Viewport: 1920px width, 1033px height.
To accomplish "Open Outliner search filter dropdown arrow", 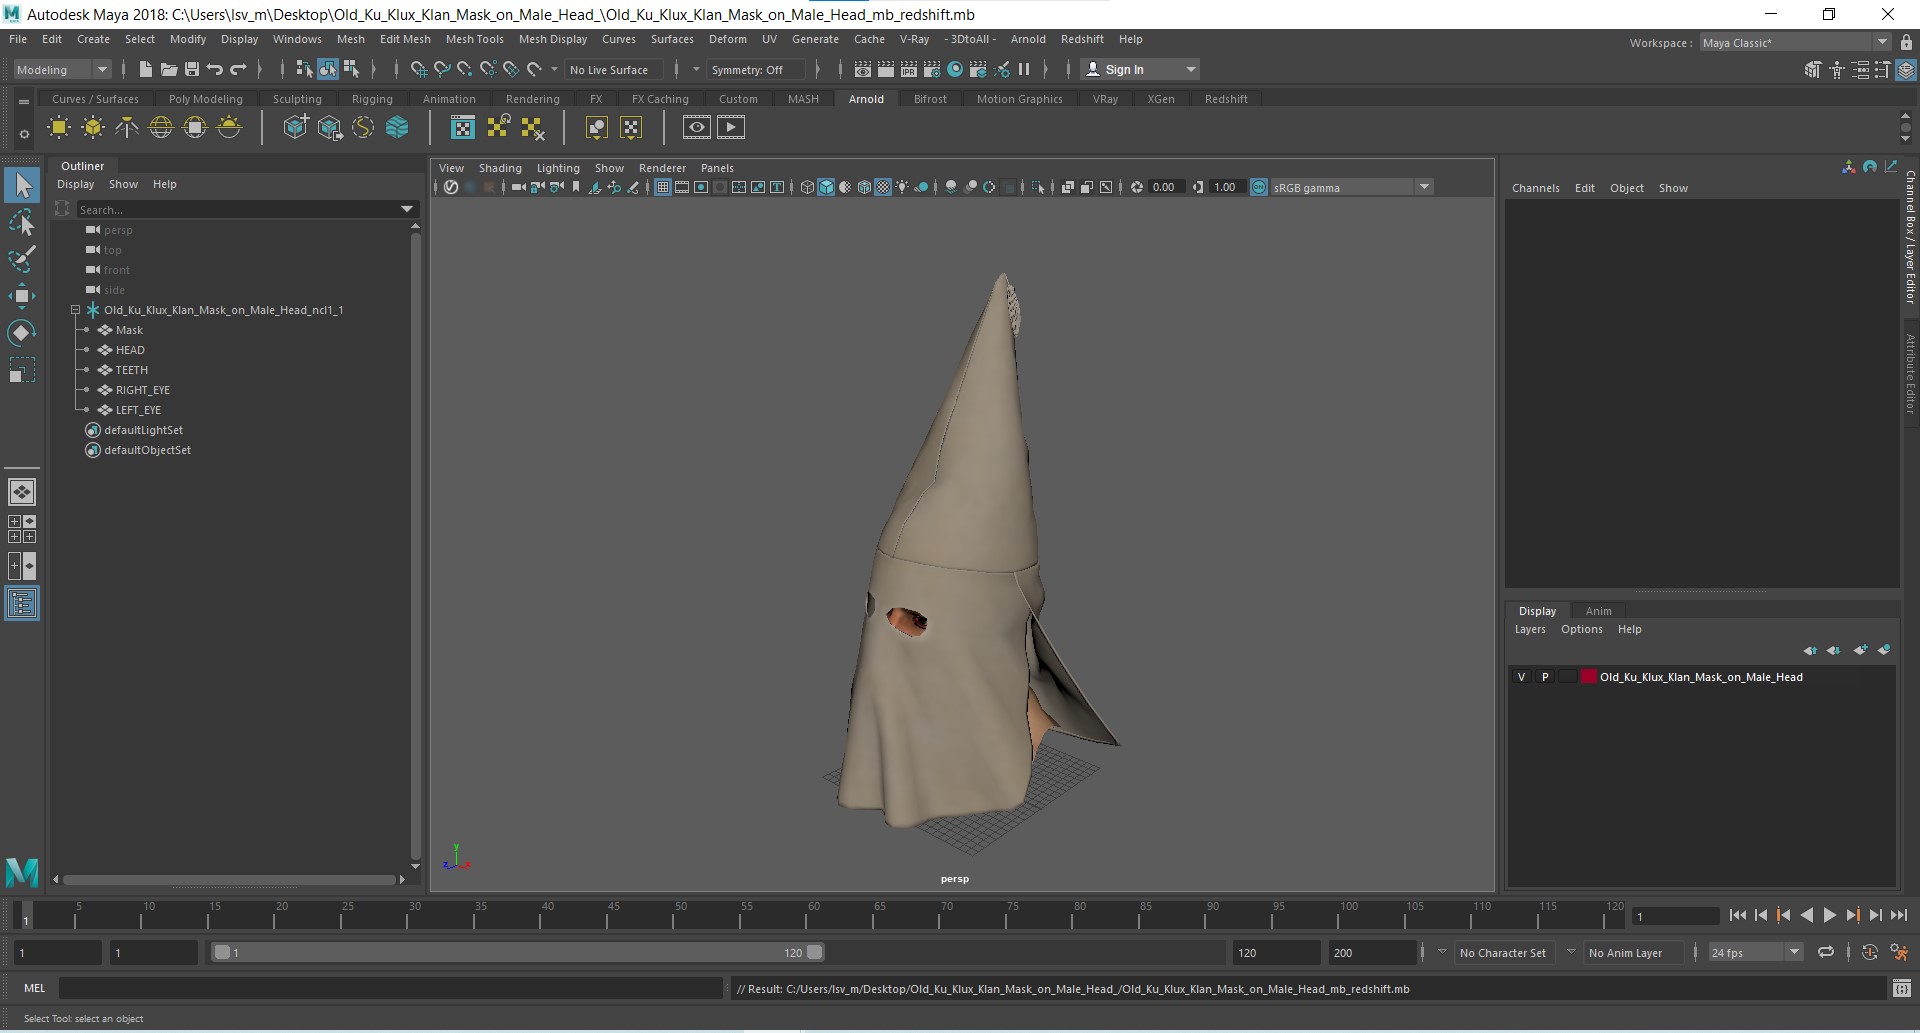I will [407, 209].
